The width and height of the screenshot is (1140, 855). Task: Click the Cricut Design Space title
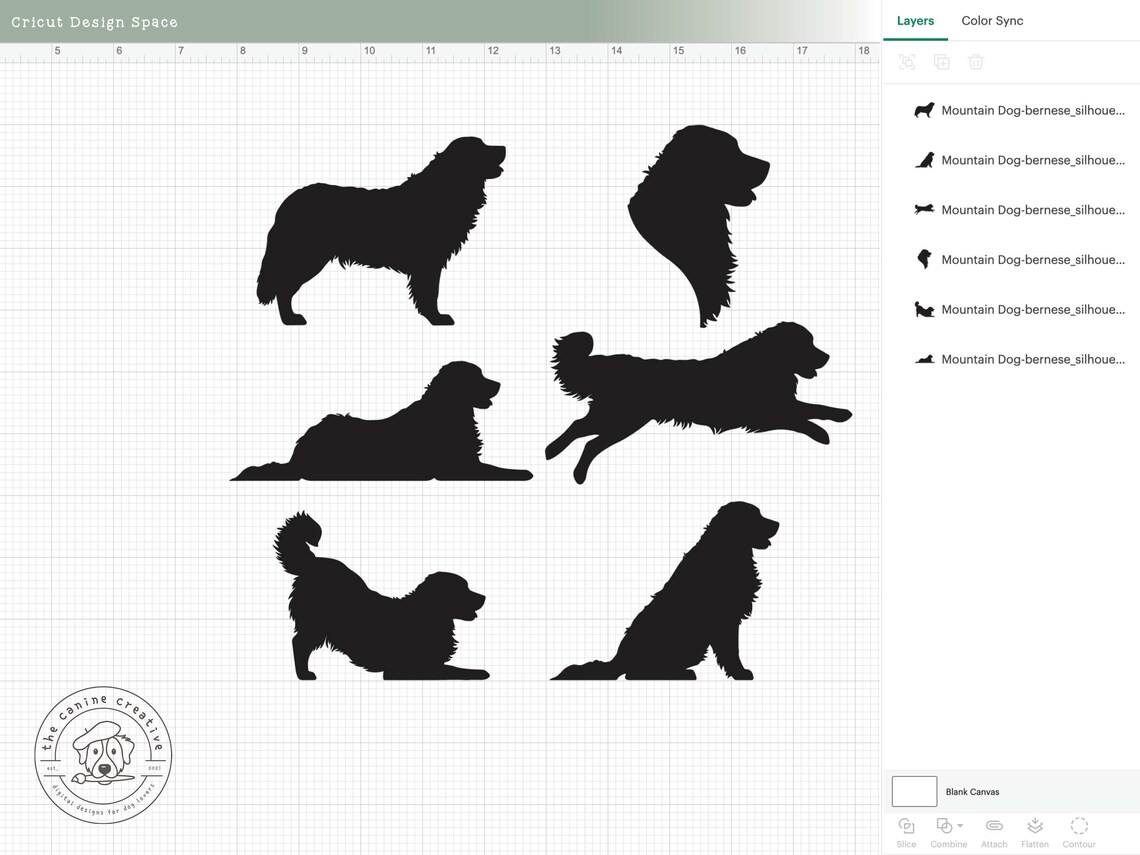pyautogui.click(x=95, y=22)
